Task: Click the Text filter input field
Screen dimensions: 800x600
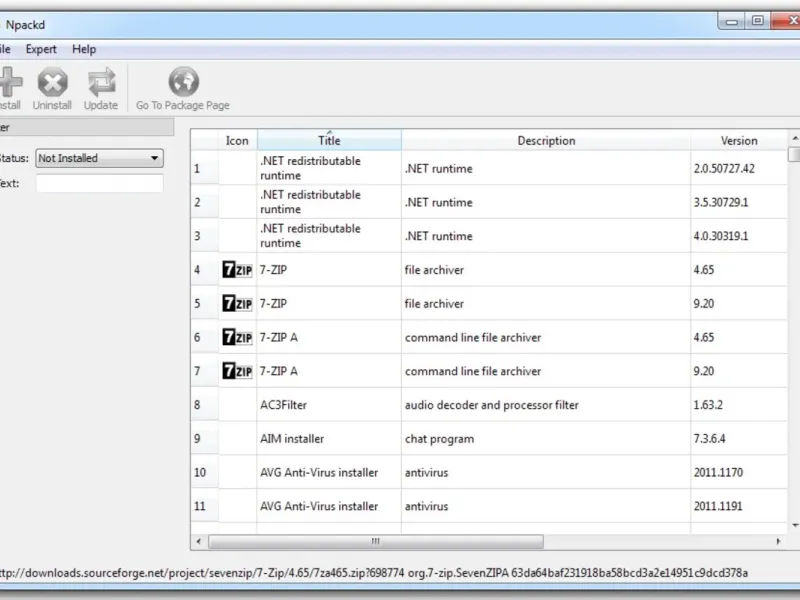Action: (99, 183)
